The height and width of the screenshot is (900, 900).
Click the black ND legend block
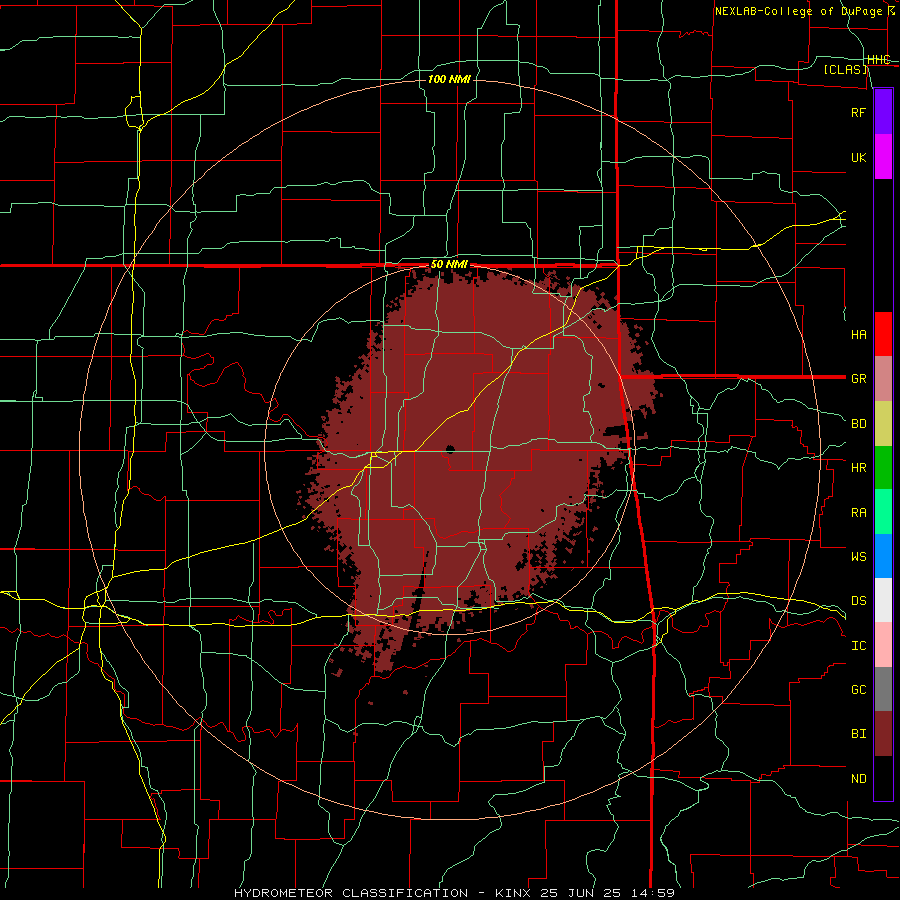click(x=883, y=778)
